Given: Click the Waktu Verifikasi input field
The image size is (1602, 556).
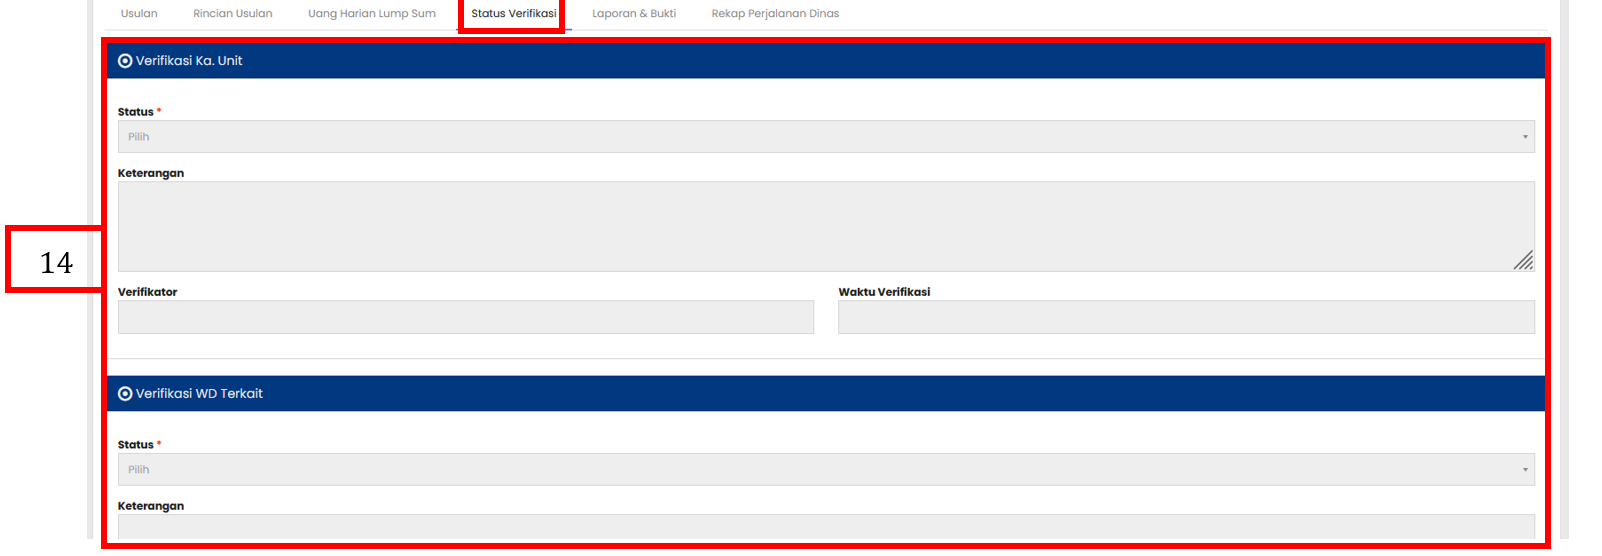Looking at the screenshot, I should 1186,317.
